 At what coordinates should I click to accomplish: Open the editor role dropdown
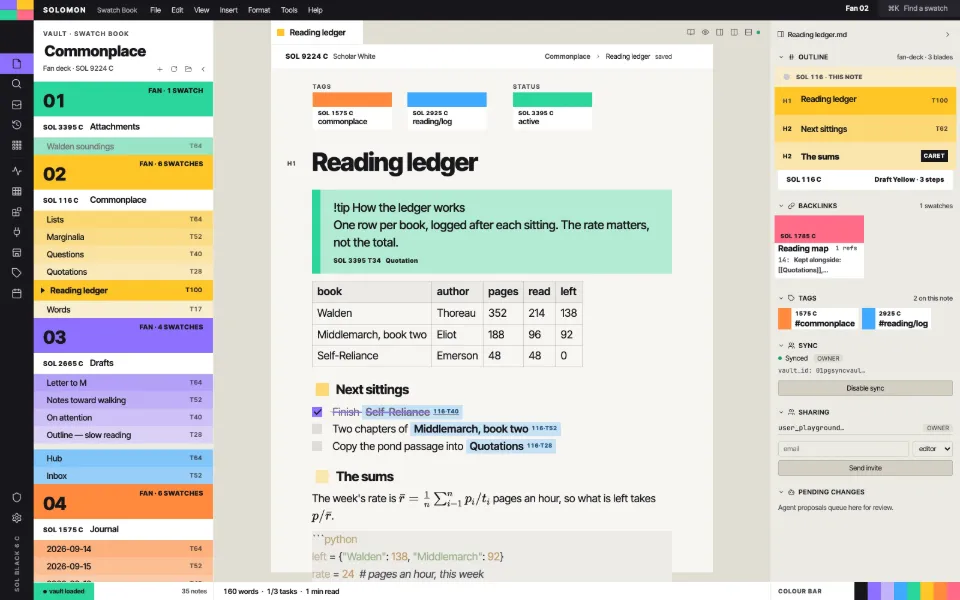tap(932, 449)
